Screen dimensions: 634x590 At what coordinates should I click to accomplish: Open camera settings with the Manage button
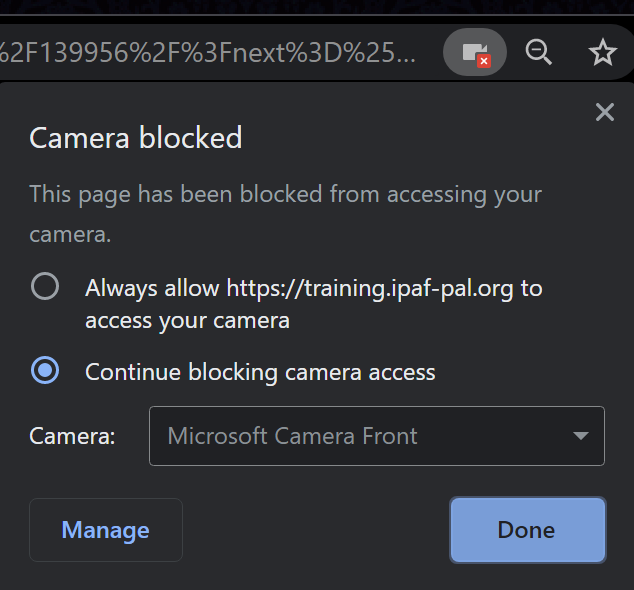105,530
